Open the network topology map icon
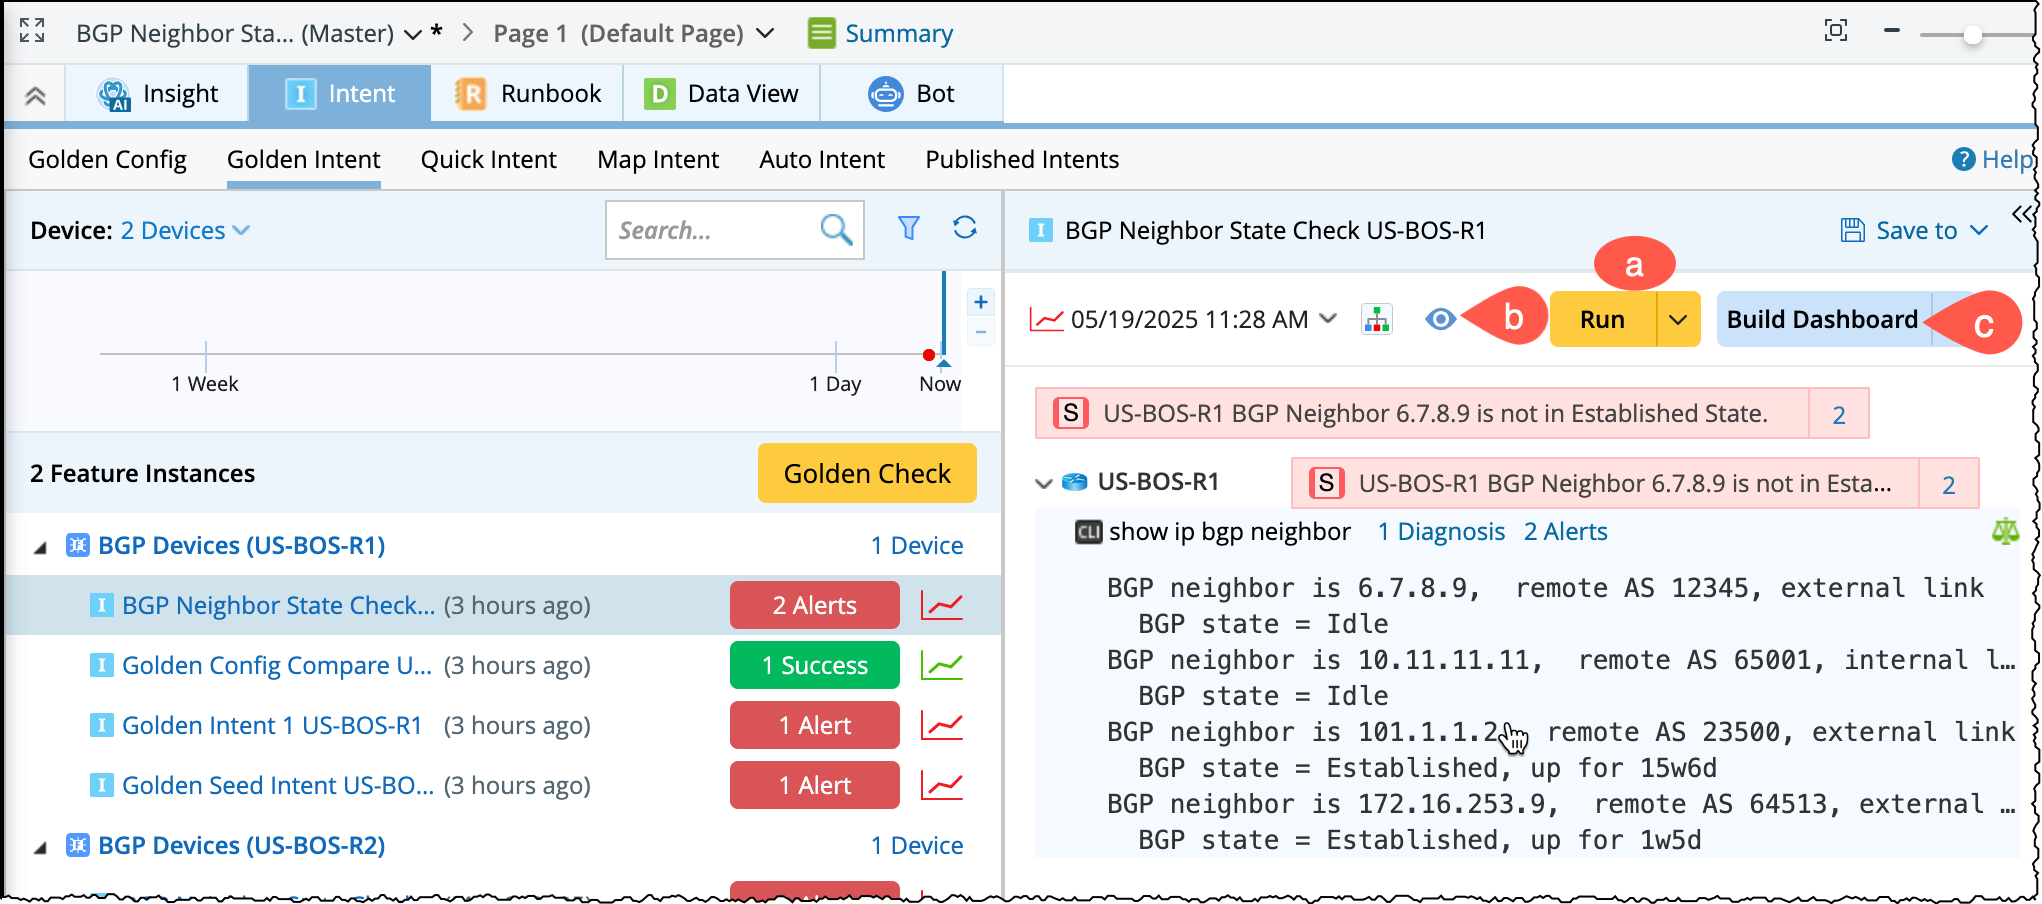2042x904 pixels. pos(1377,320)
